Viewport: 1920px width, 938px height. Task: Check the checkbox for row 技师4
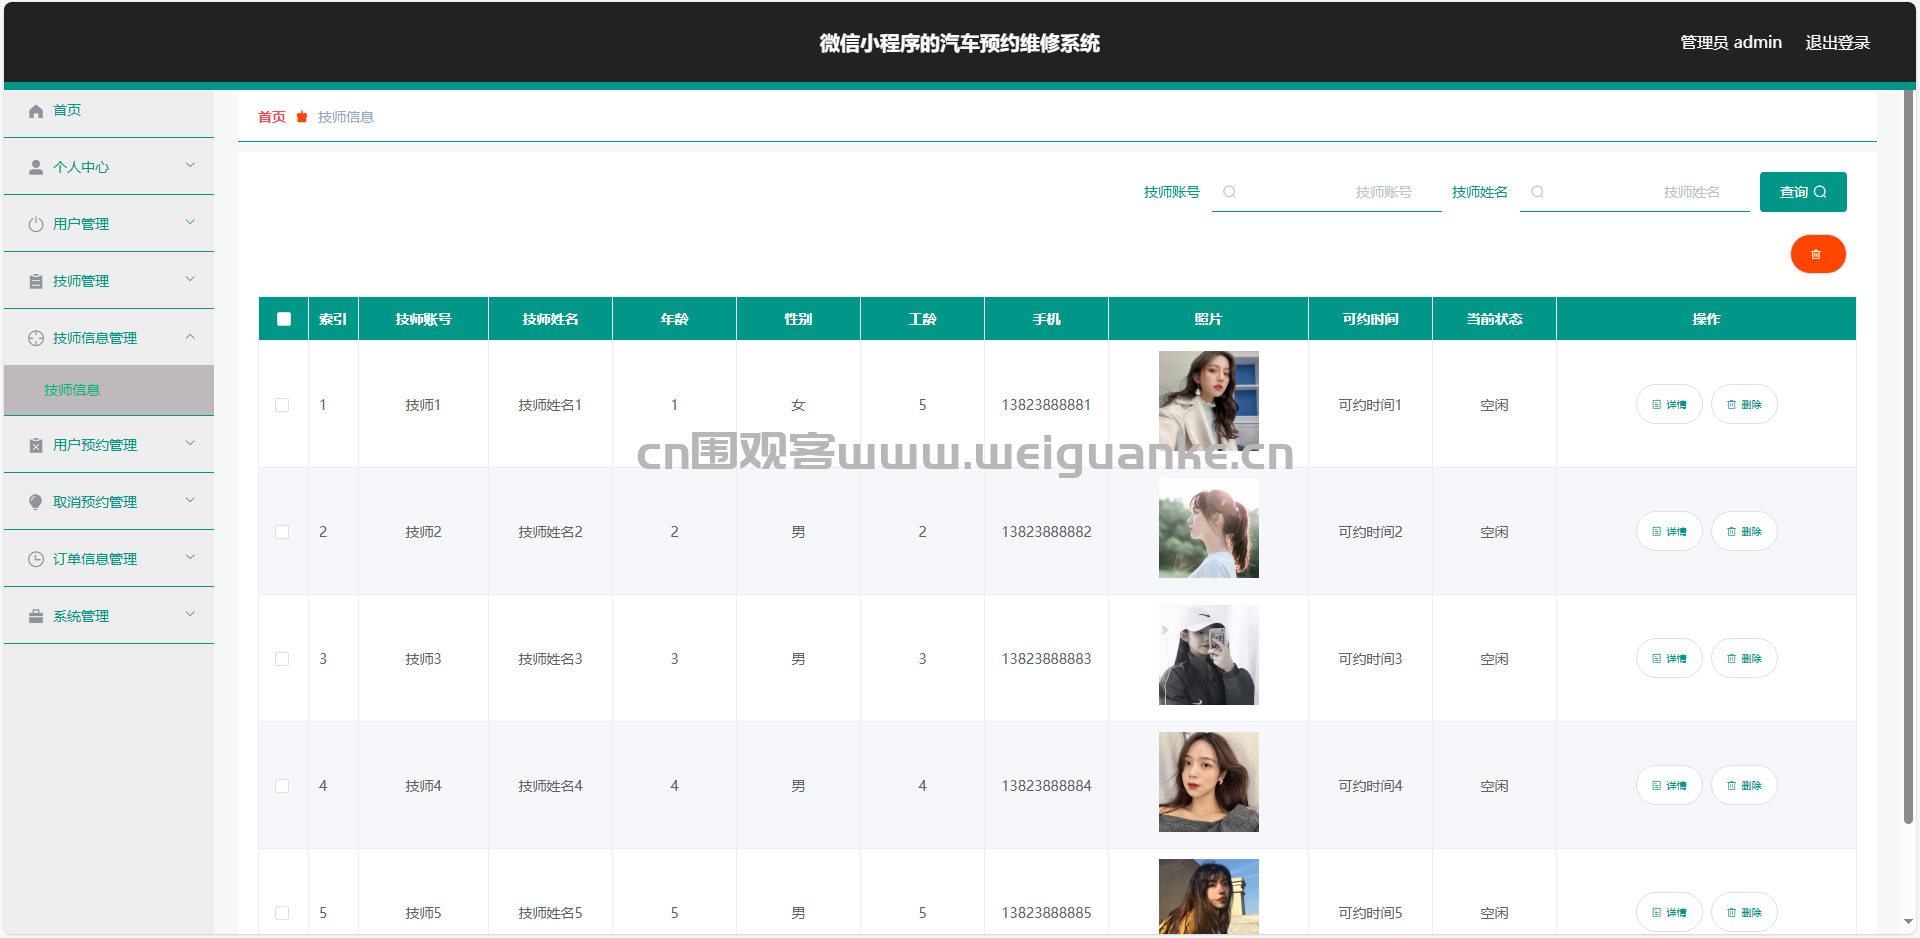[x=282, y=786]
